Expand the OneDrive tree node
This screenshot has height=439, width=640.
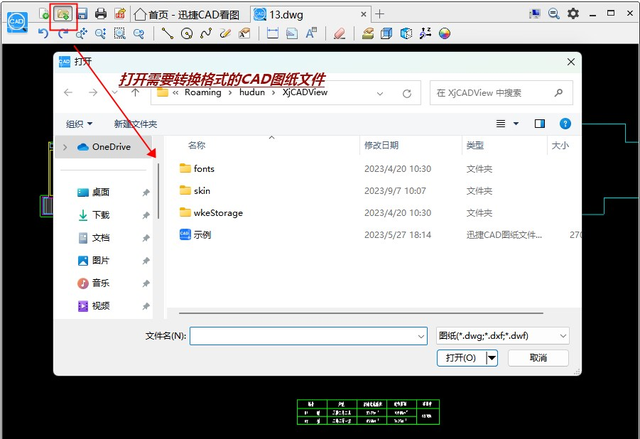(65, 147)
